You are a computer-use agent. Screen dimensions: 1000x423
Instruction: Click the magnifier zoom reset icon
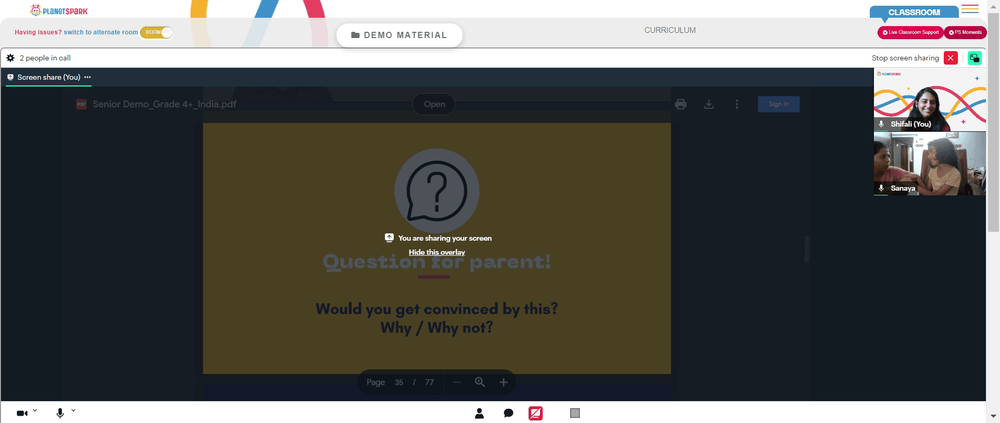pyautogui.click(x=480, y=382)
